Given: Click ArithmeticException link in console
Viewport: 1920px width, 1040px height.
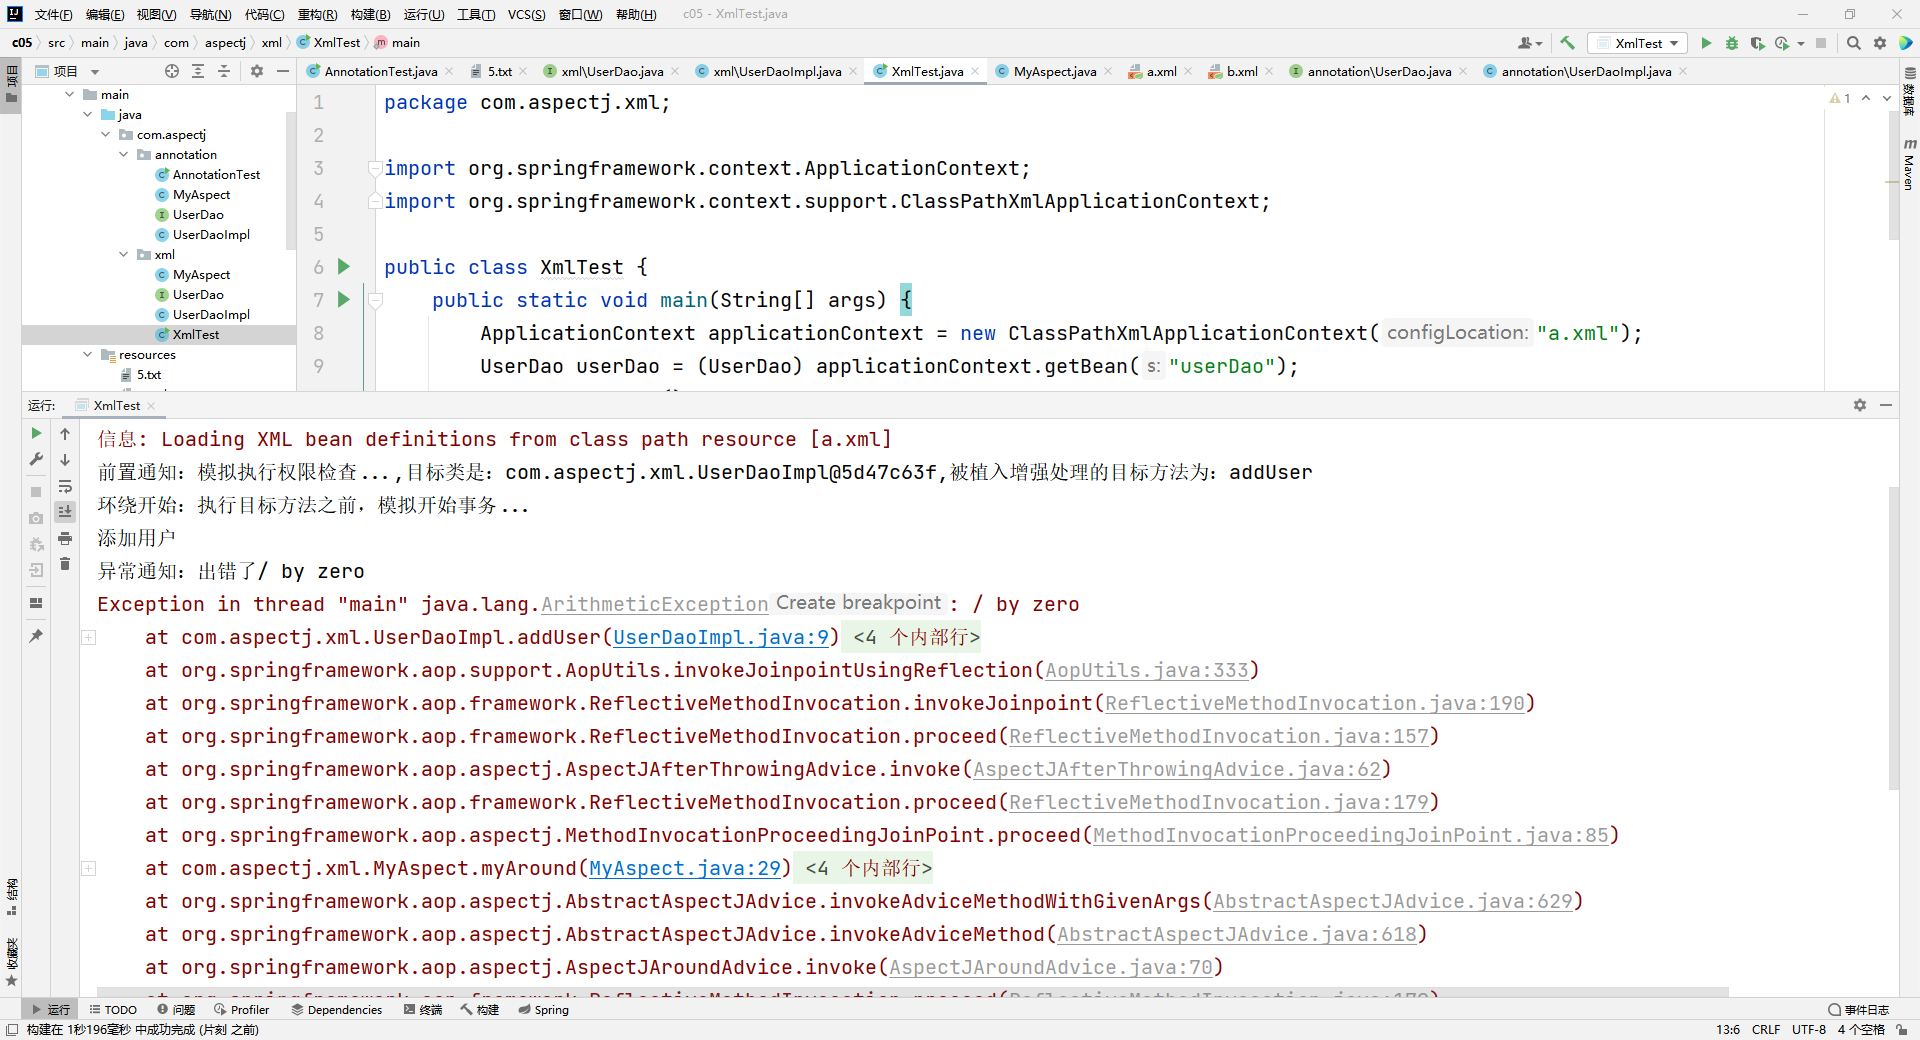Looking at the screenshot, I should (x=655, y=604).
